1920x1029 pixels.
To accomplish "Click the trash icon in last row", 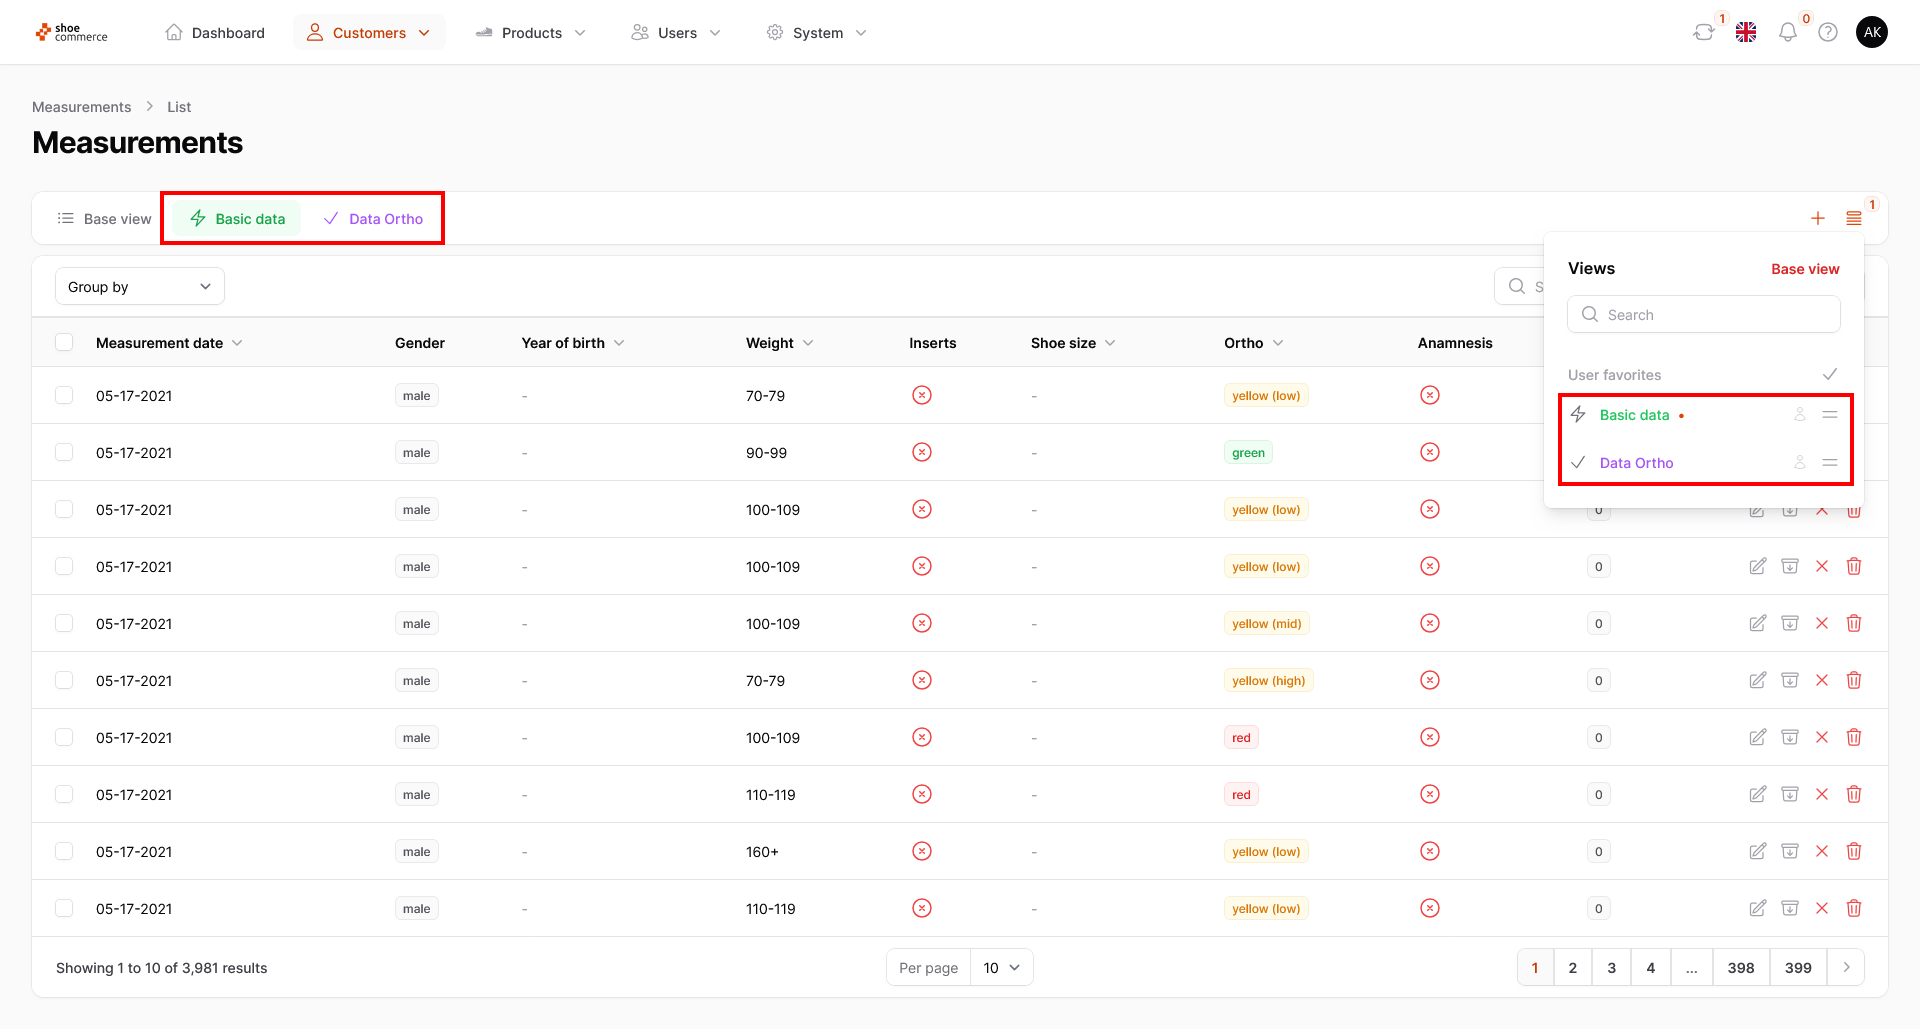I will click(1854, 908).
